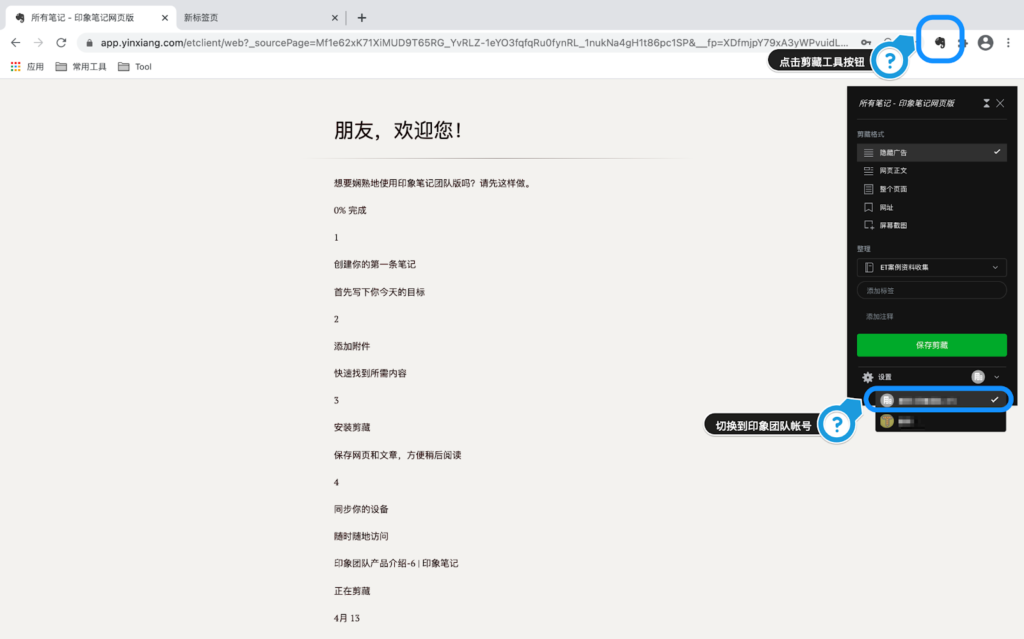Click the Evernote web clipper extension icon

click(x=940, y=42)
